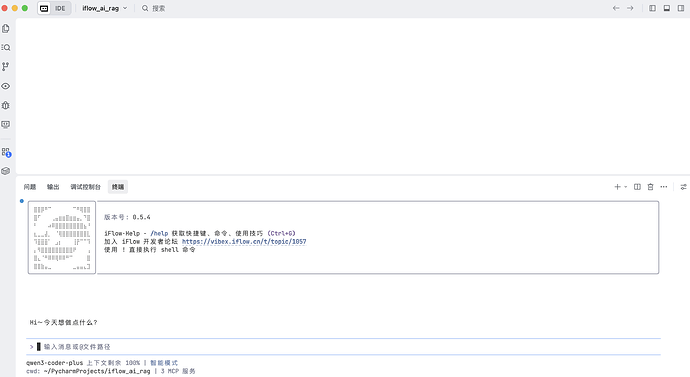The image size is (690, 377).
Task: Toggle the right sidebar layout icon
Action: pyautogui.click(x=681, y=8)
